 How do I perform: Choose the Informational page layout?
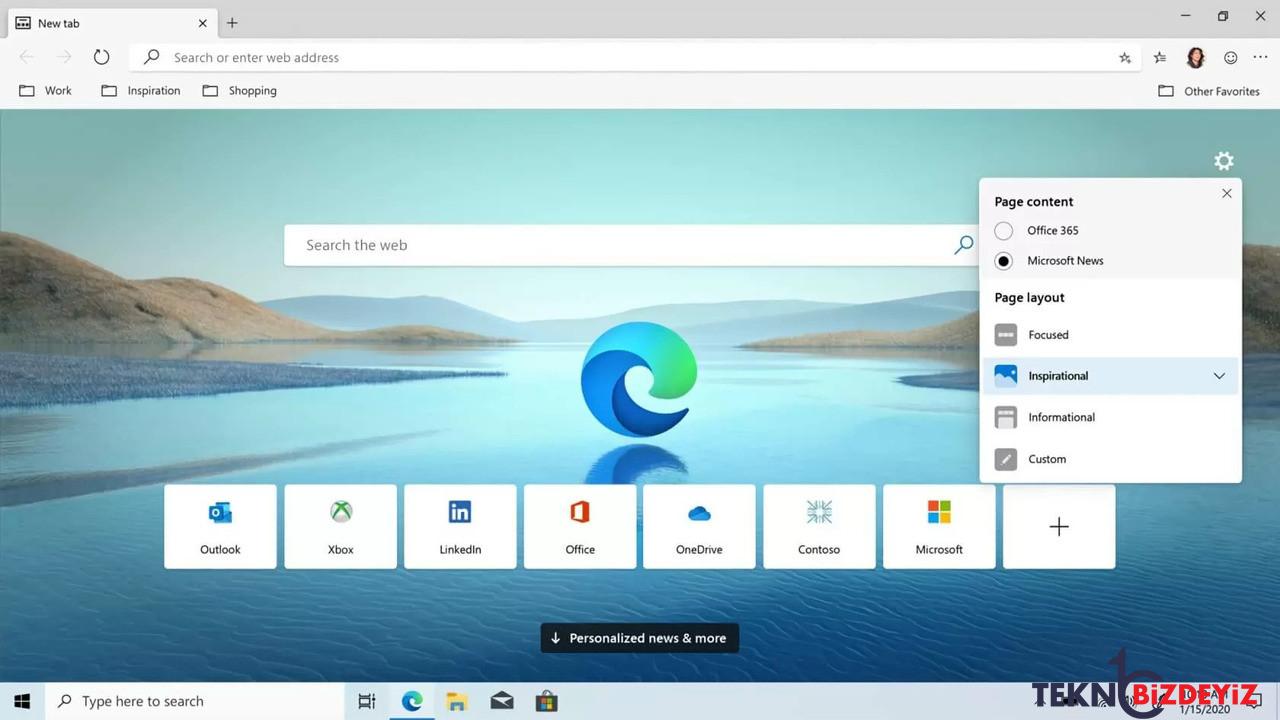click(x=1110, y=417)
